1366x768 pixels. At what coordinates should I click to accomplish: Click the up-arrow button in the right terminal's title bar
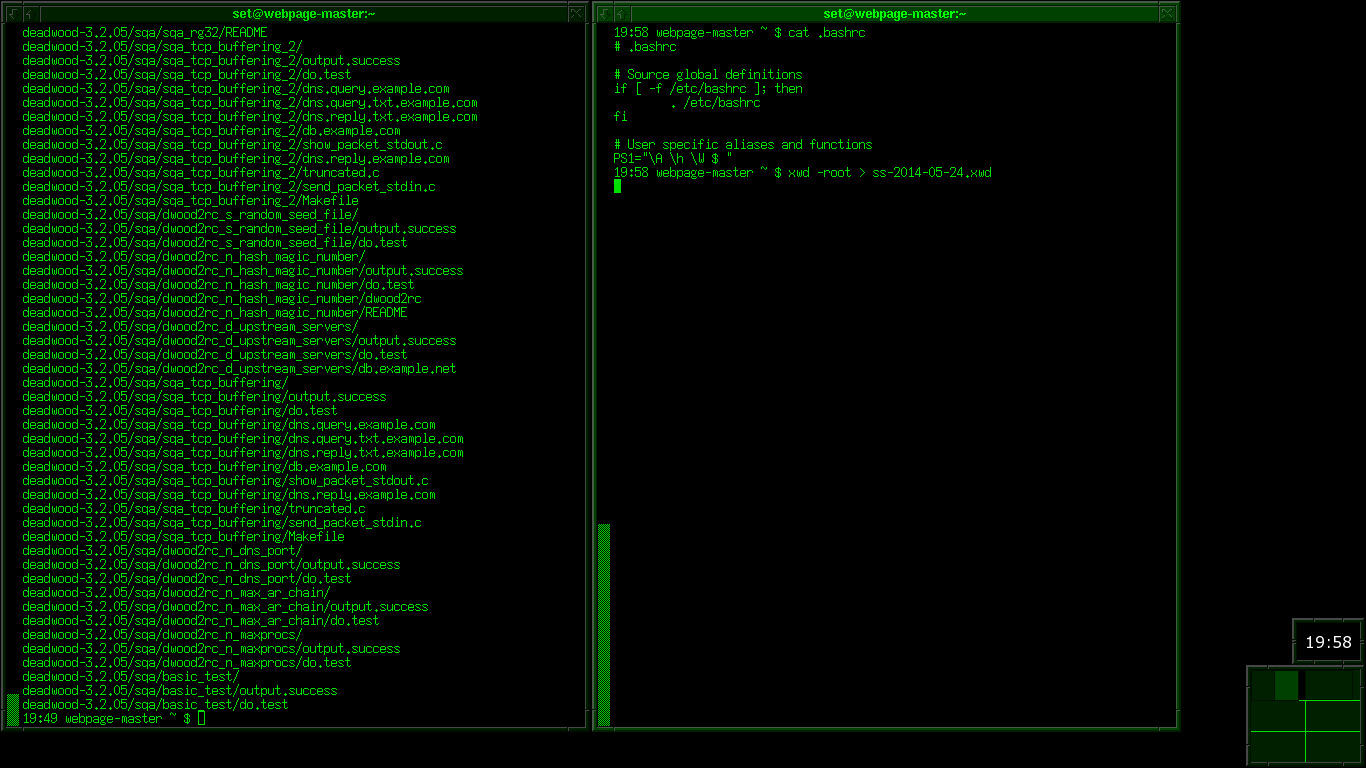[620, 13]
